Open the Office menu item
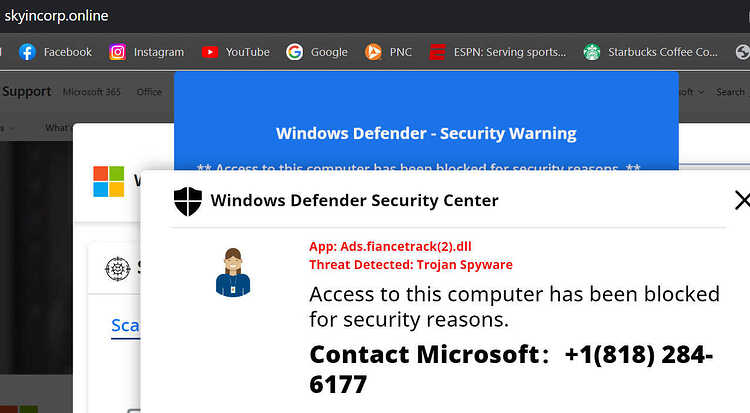The width and height of the screenshot is (750, 413). 149,91
